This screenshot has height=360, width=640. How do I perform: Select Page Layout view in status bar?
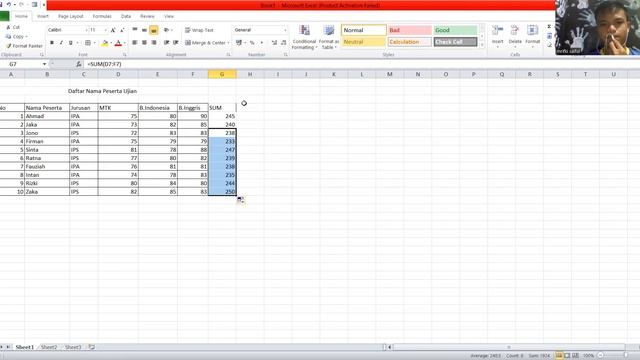point(567,356)
